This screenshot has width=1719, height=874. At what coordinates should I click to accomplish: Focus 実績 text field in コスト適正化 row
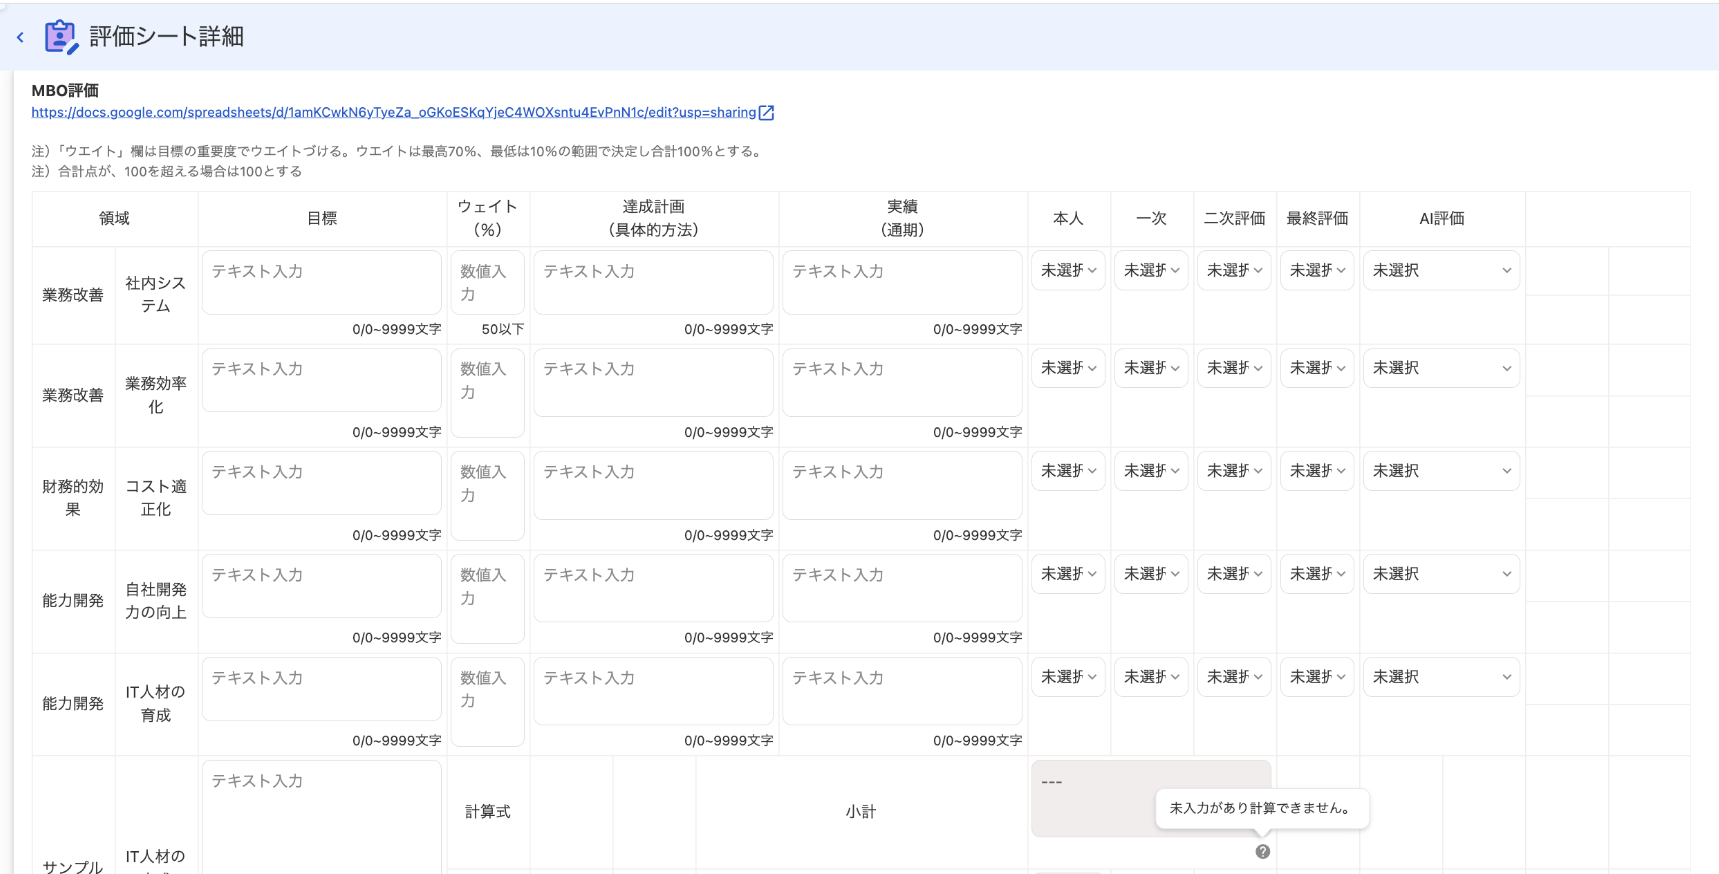(902, 485)
